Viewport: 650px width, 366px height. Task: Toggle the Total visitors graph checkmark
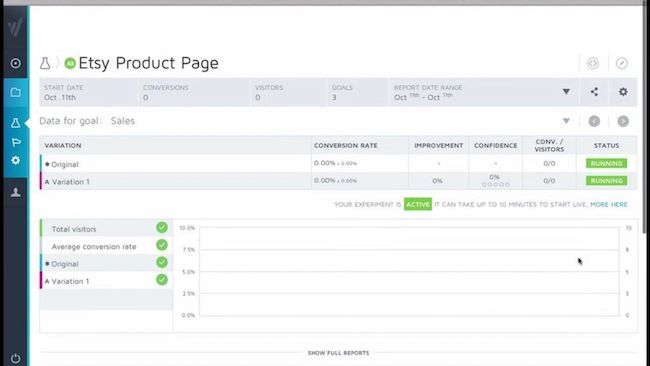tap(162, 228)
